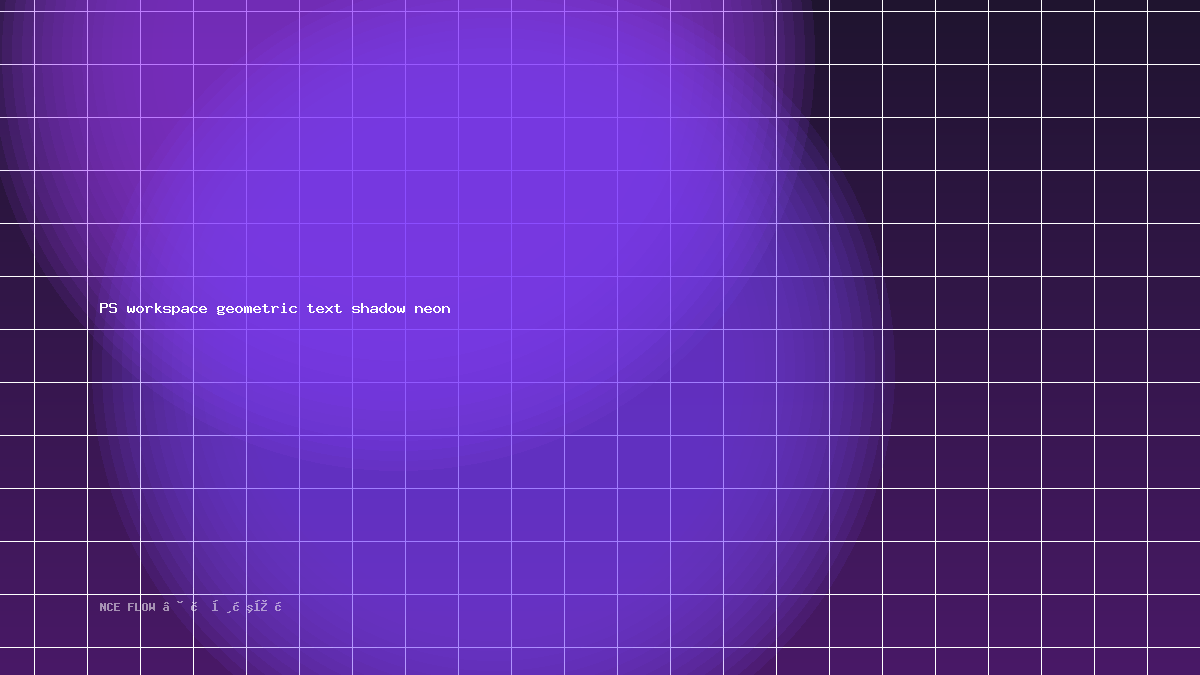1200x675 pixels.
Task: Click the faint 'NCE FLOW' caption text
Action: pyautogui.click(x=128, y=607)
